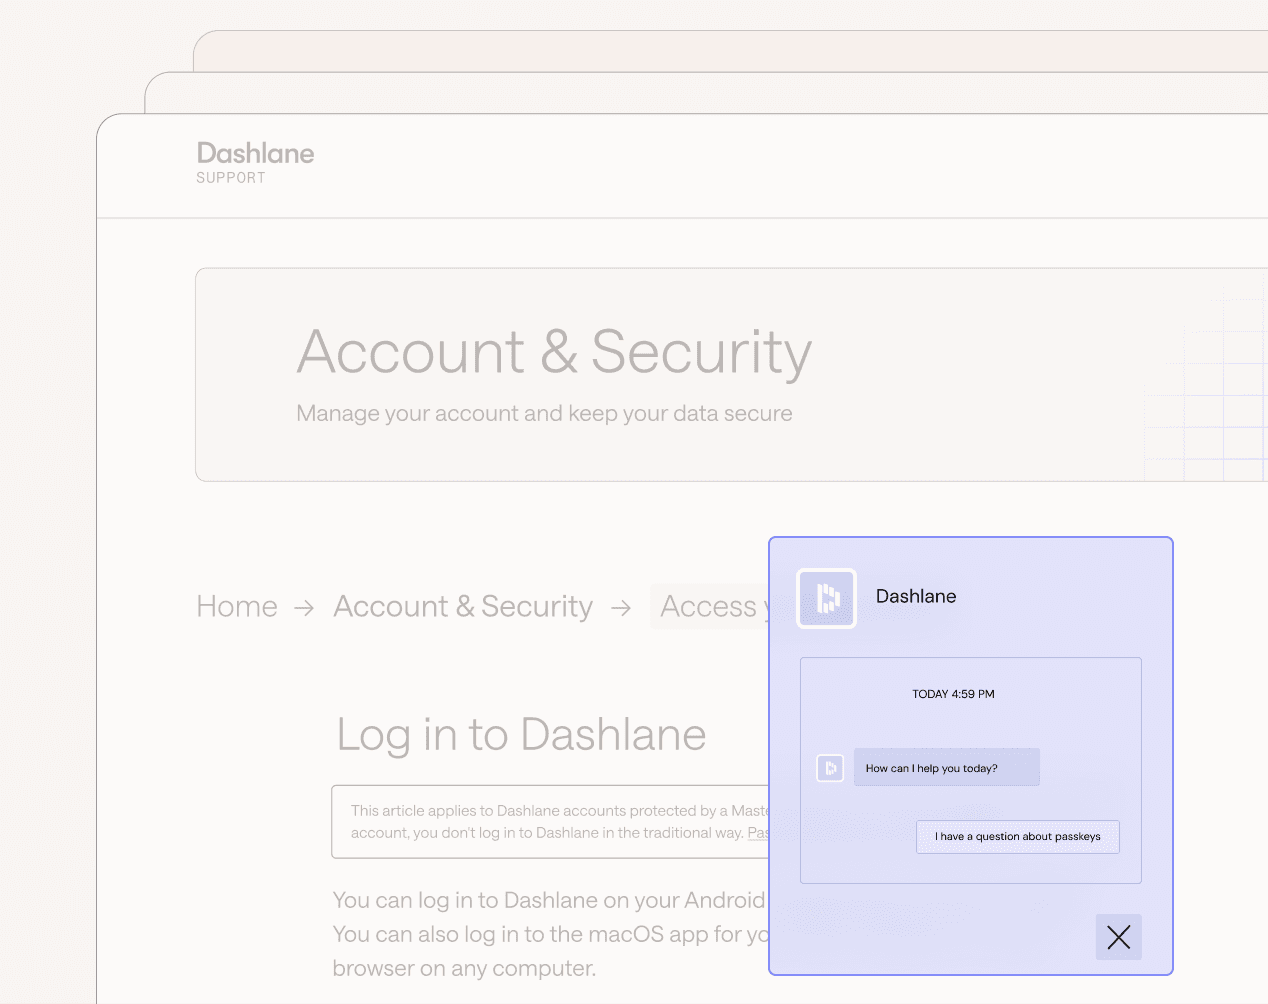Click the small bot avatar beside greeting
Screen dimensions: 1268x1004
(830, 768)
